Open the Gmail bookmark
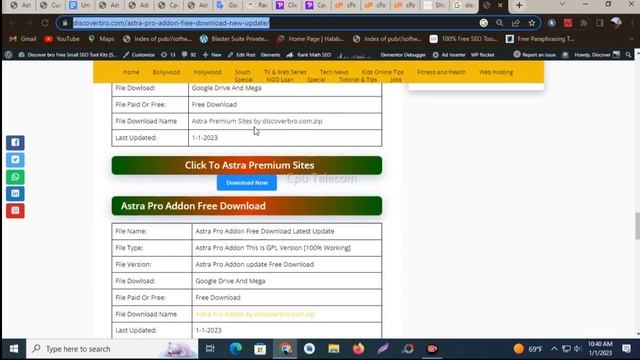Image resolution: width=640 pixels, height=360 pixels. pos(23,39)
